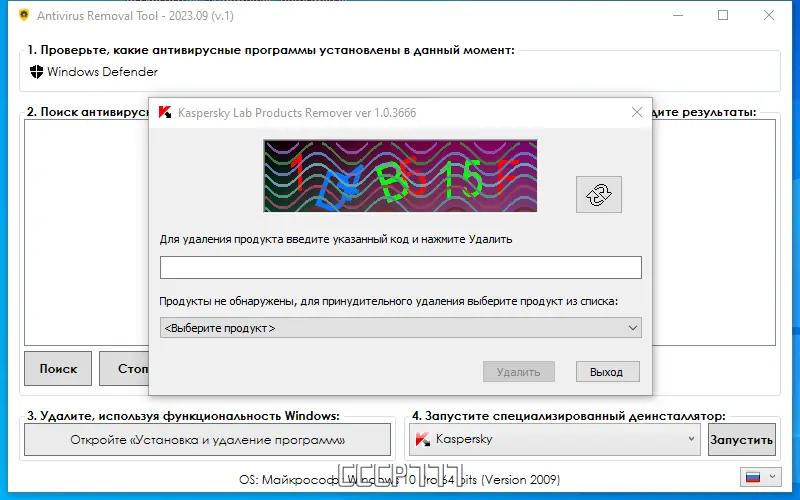Select the Windows Defender entry

point(94,72)
